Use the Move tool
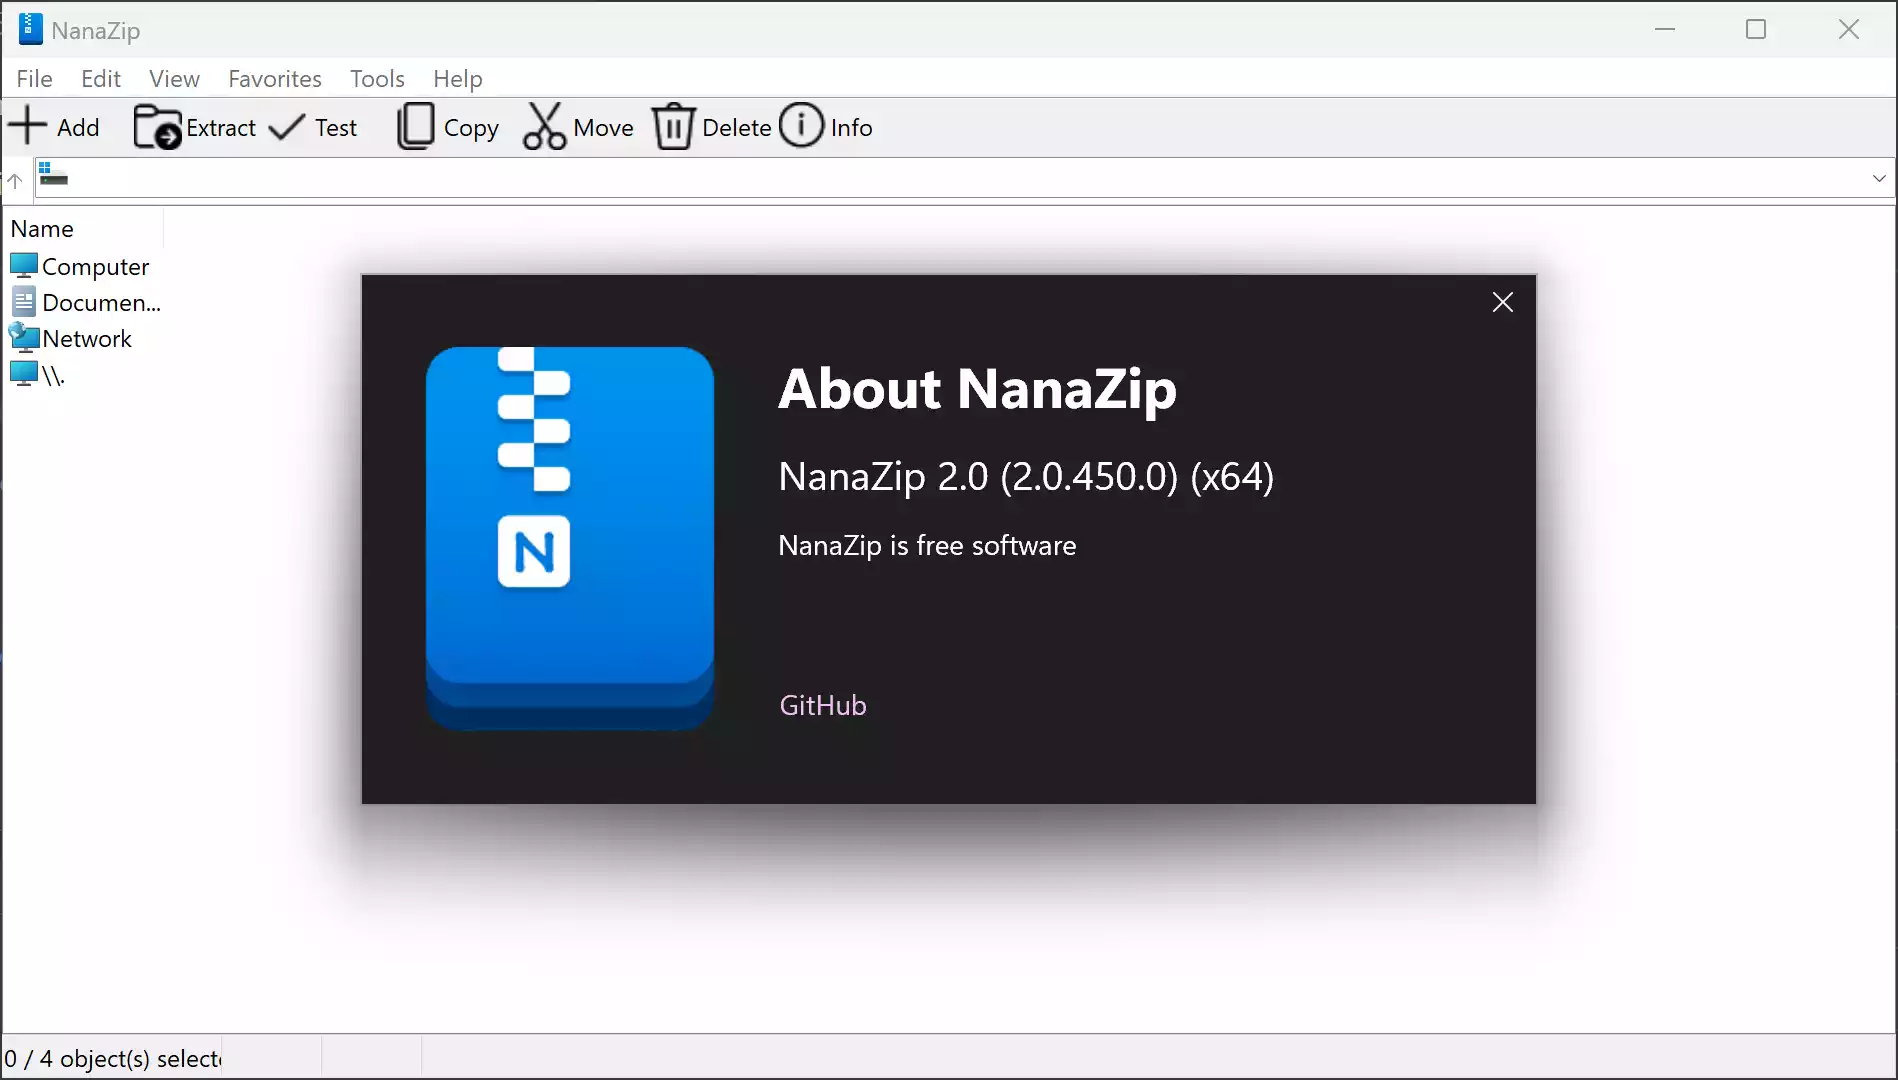 (x=578, y=126)
